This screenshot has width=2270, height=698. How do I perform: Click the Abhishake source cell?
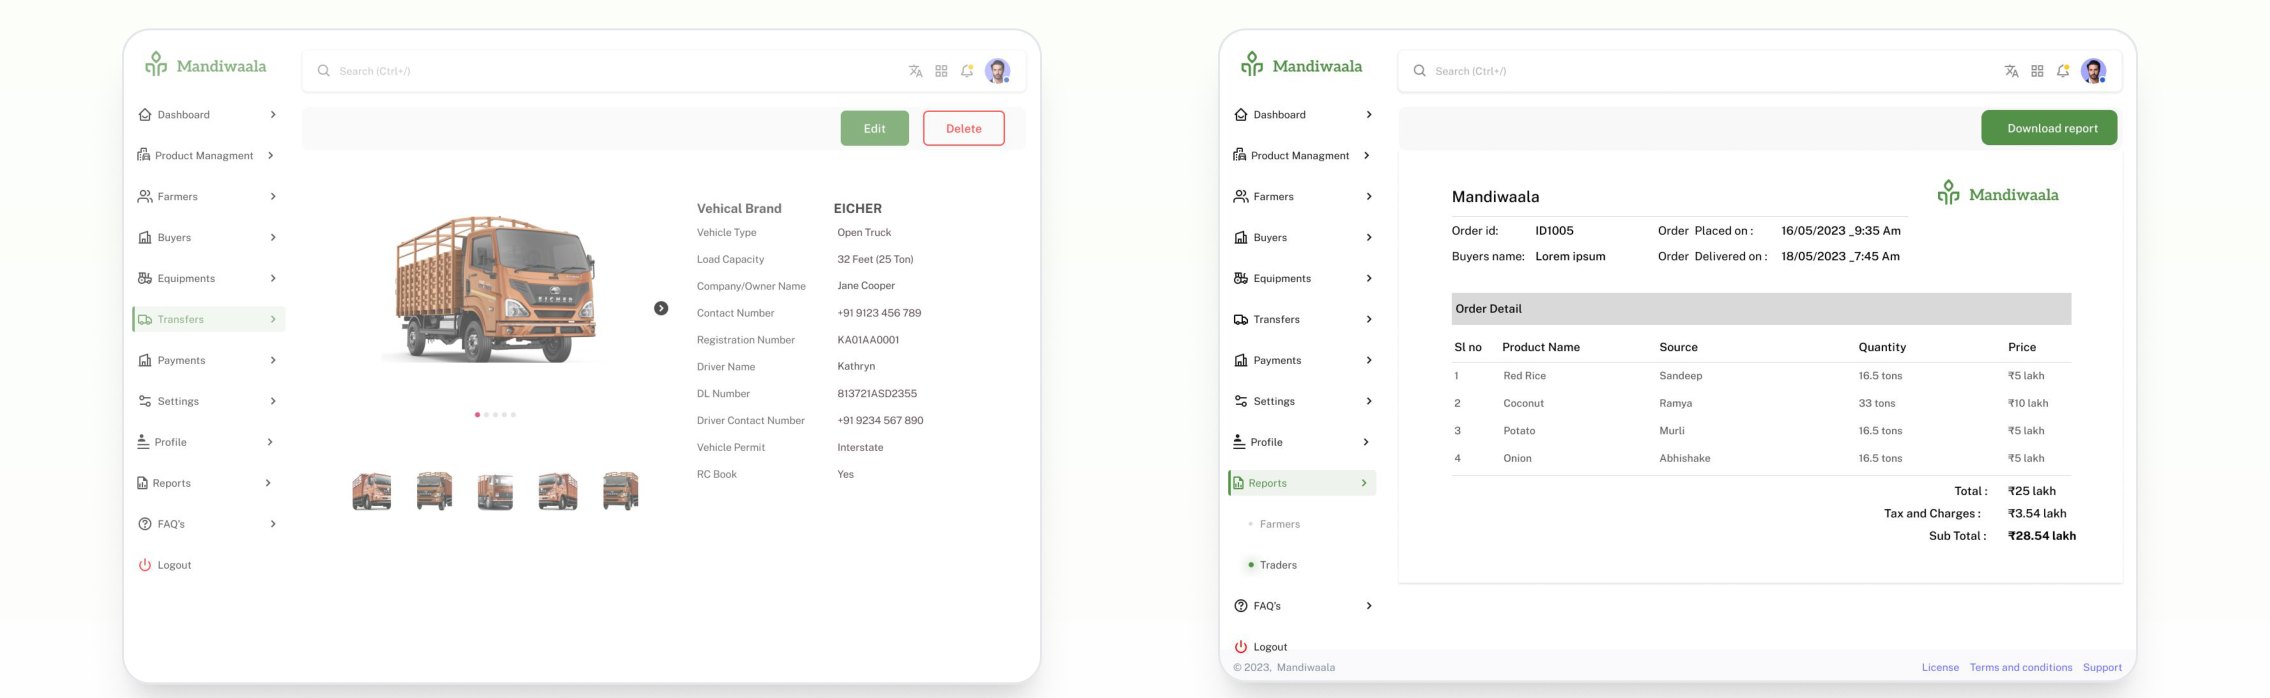pos(1684,458)
